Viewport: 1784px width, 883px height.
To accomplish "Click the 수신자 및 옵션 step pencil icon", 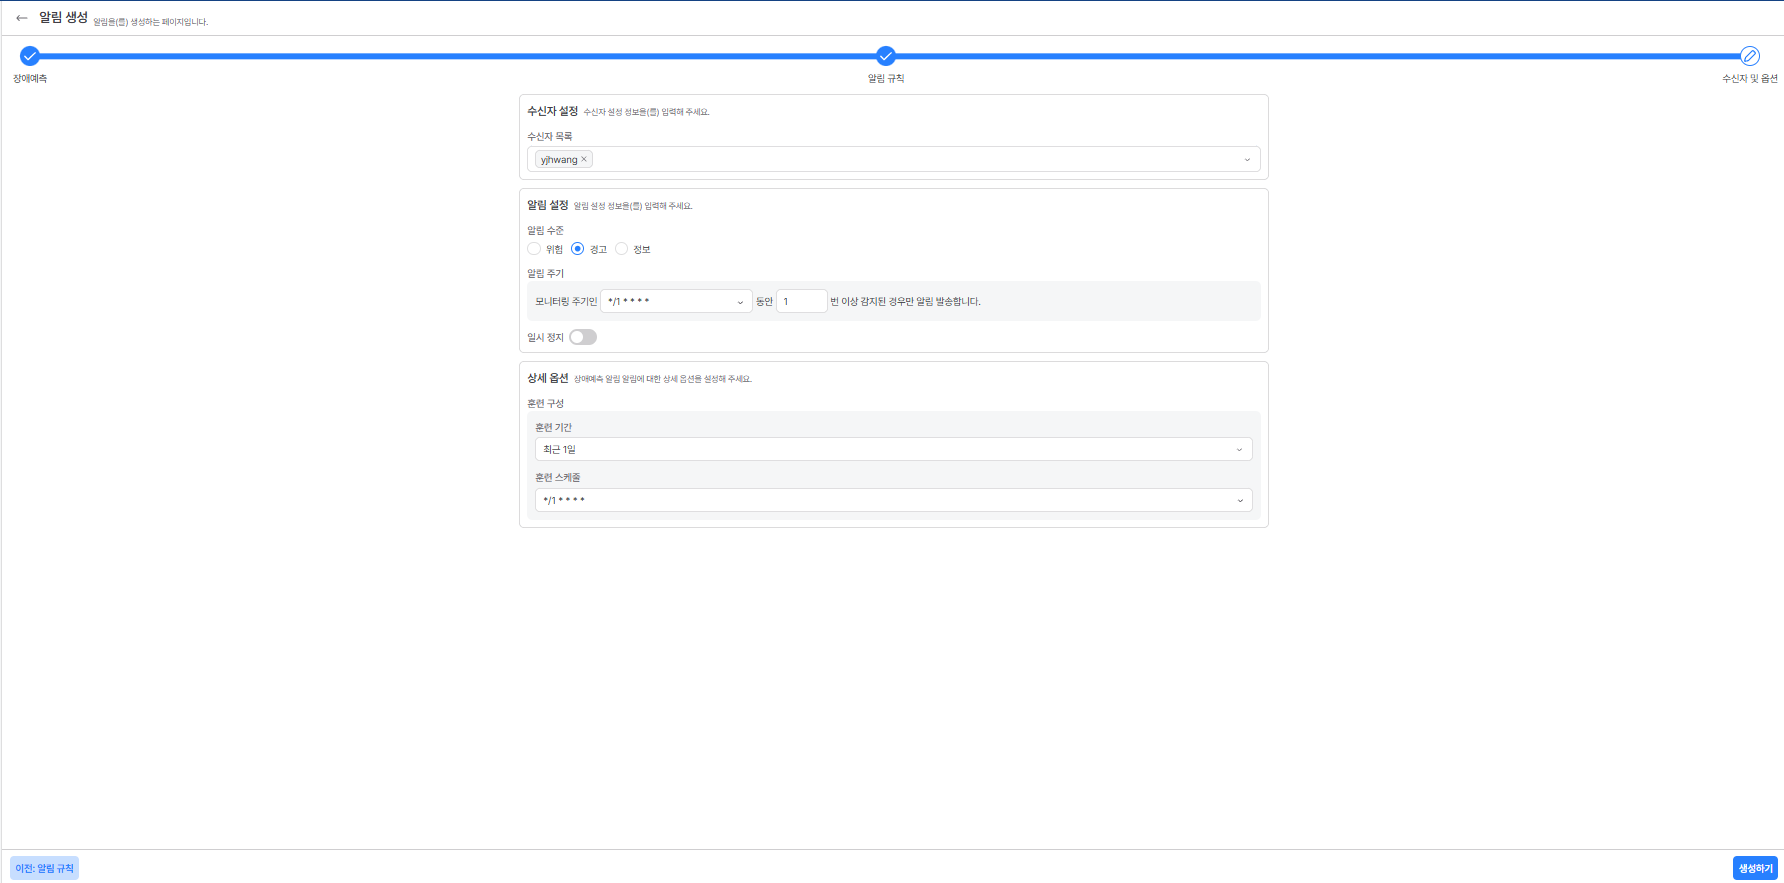I will point(1750,56).
